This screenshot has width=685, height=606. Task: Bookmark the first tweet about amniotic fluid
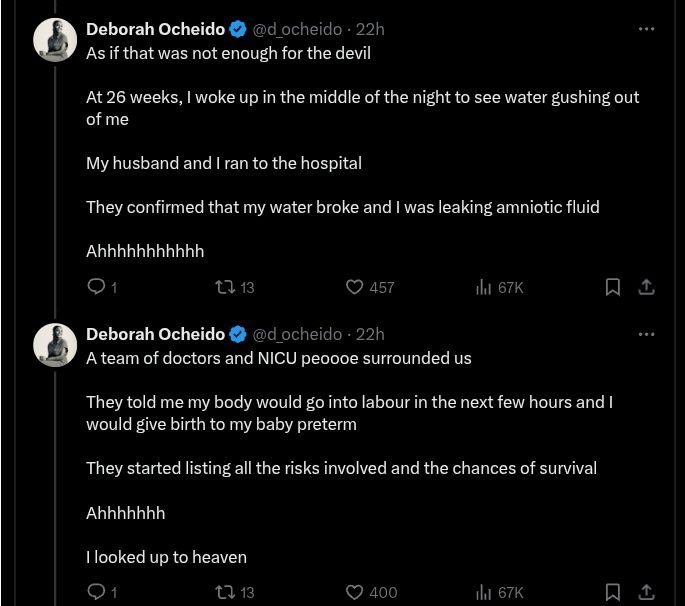coord(613,287)
